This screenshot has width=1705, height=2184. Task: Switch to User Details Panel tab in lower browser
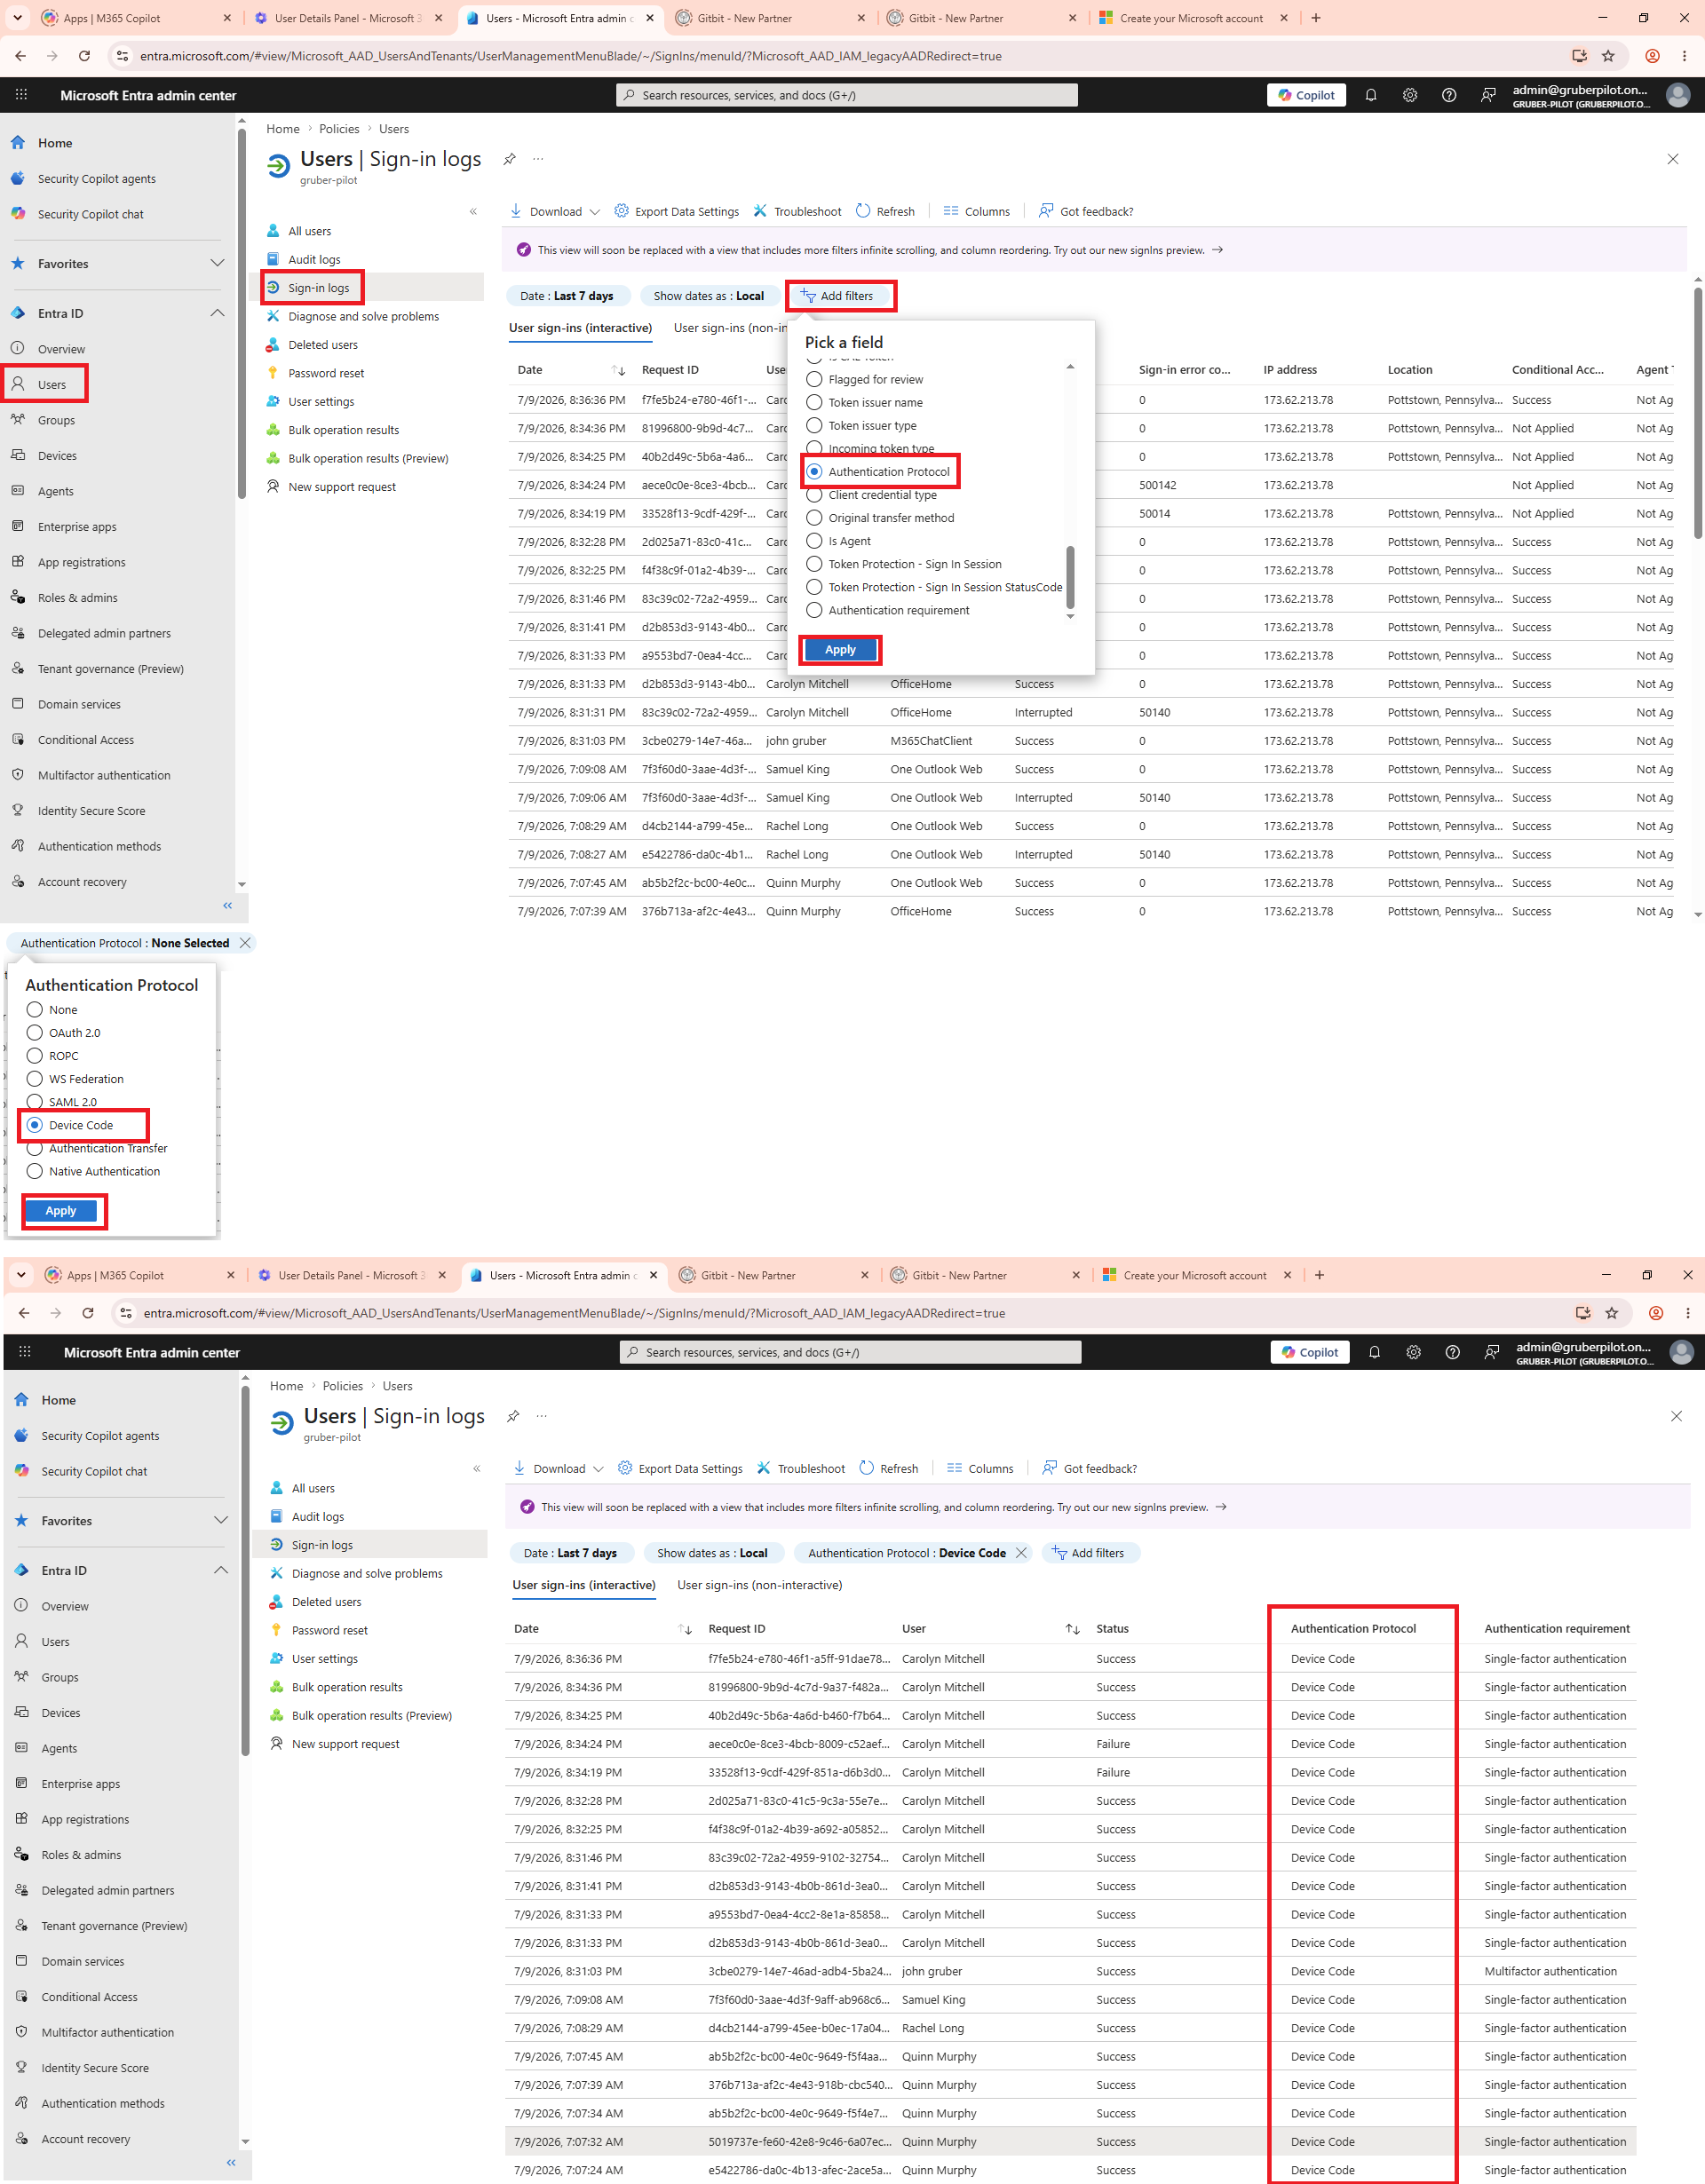click(x=349, y=1275)
